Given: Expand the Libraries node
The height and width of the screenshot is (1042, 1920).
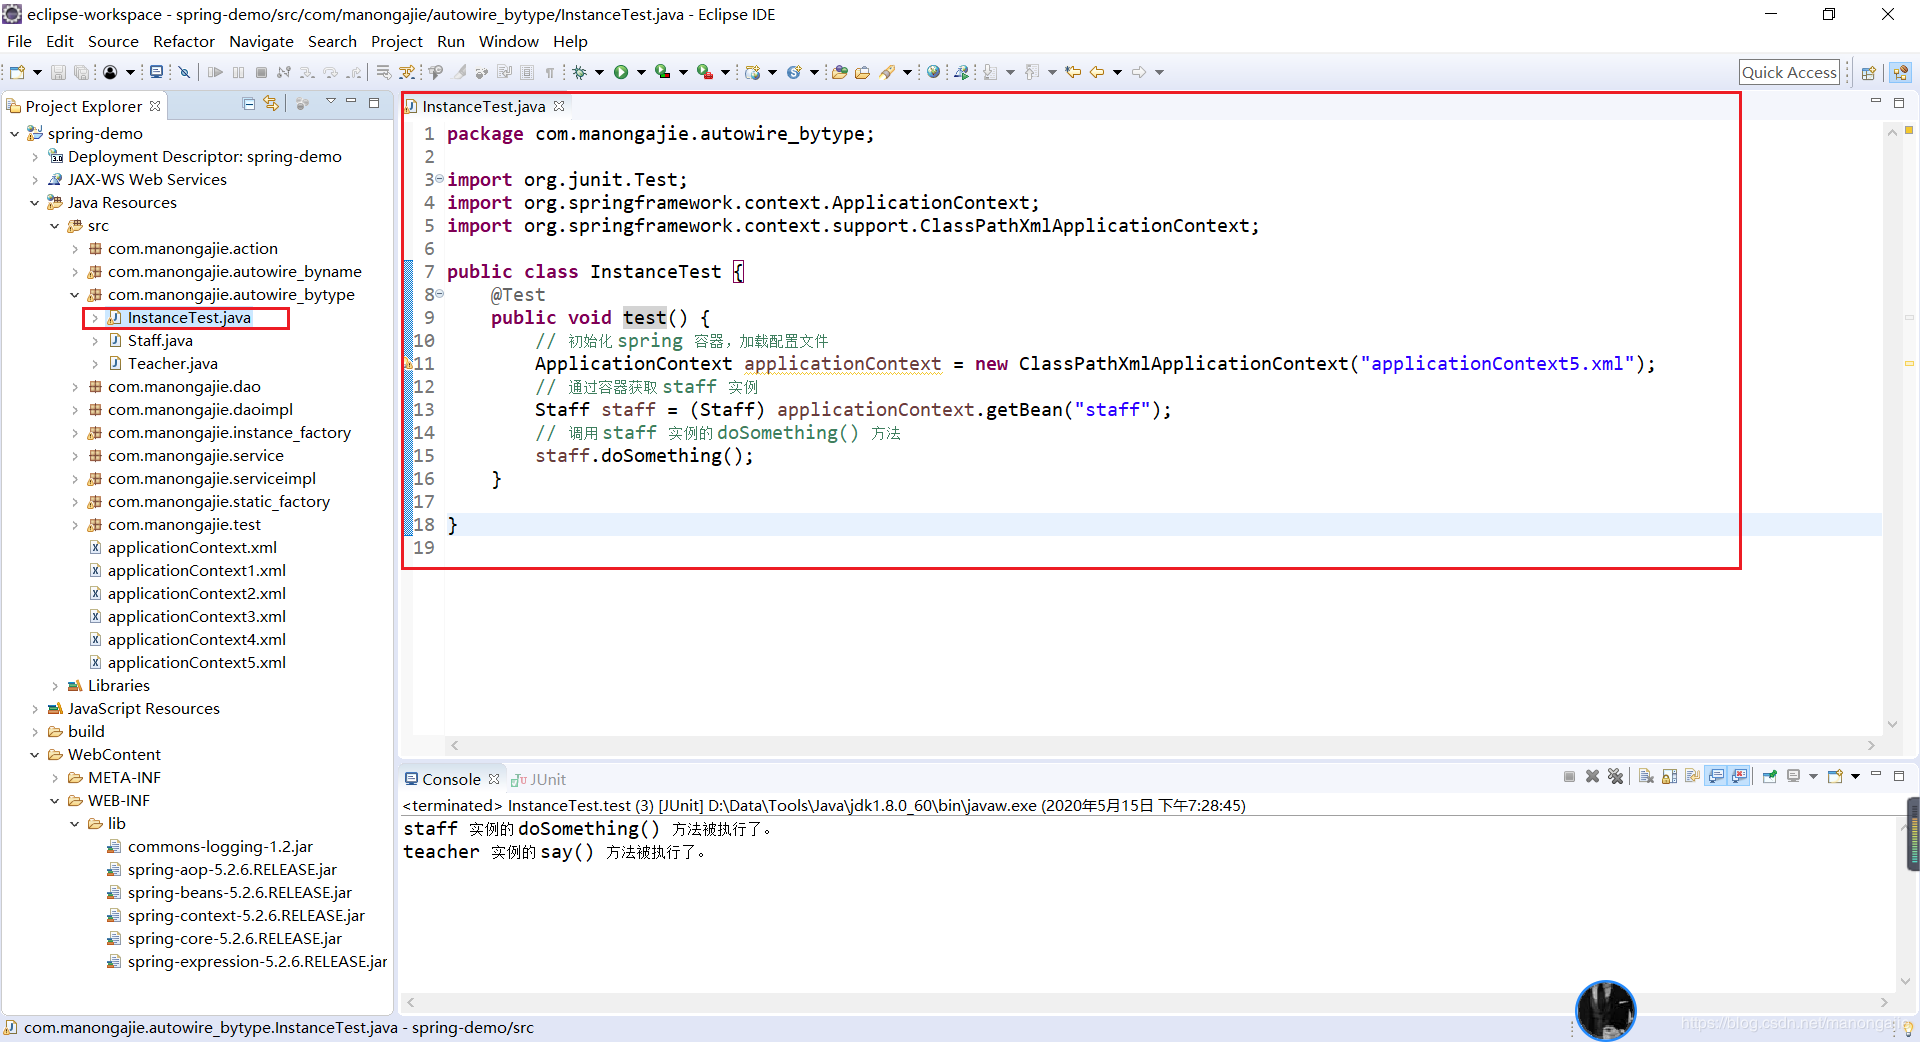Looking at the screenshot, I should pyautogui.click(x=55, y=685).
